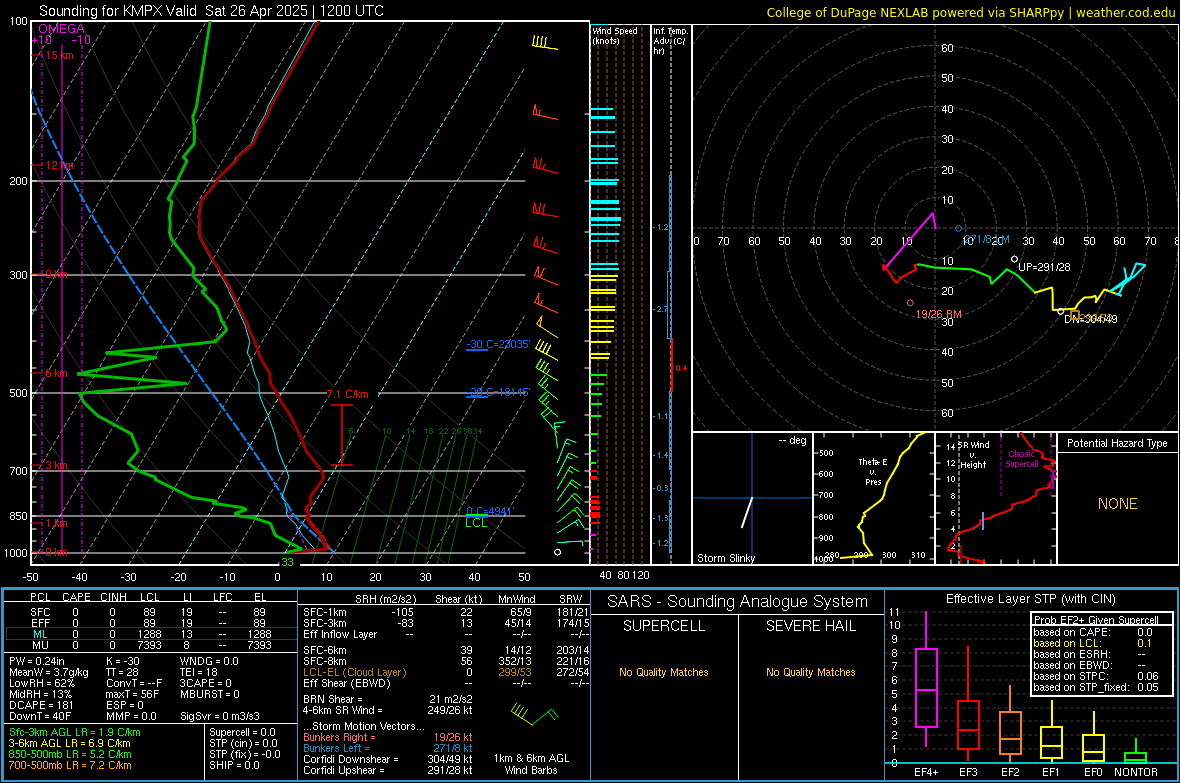Click the '-30 C=23035' height label
The height and width of the screenshot is (783, 1180).
(x=498, y=344)
